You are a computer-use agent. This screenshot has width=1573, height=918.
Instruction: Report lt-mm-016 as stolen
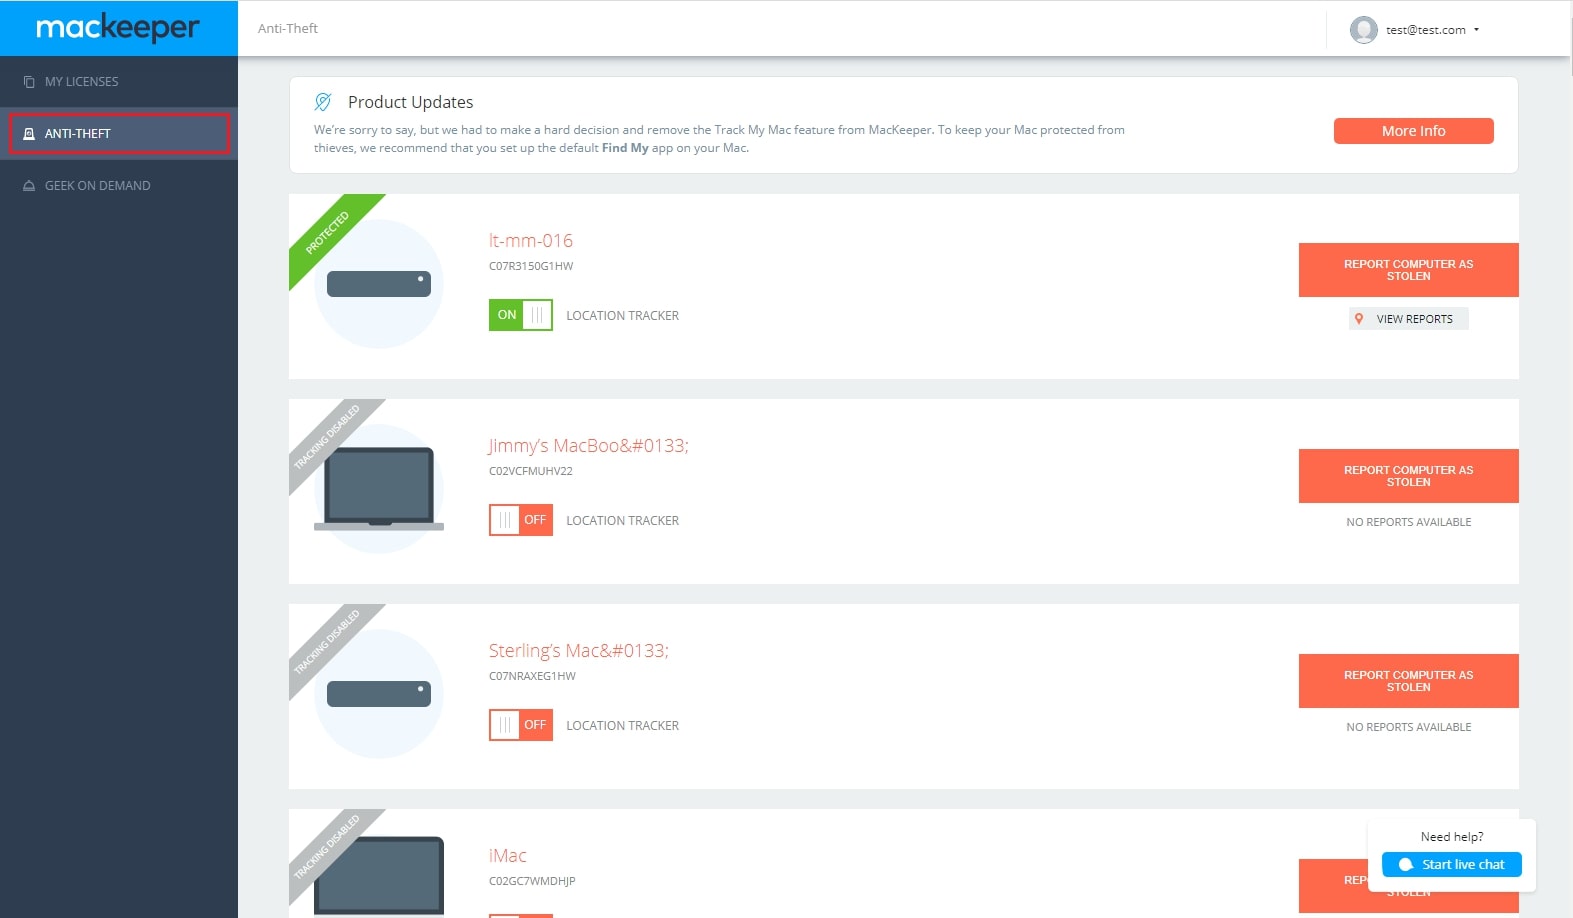(x=1408, y=270)
